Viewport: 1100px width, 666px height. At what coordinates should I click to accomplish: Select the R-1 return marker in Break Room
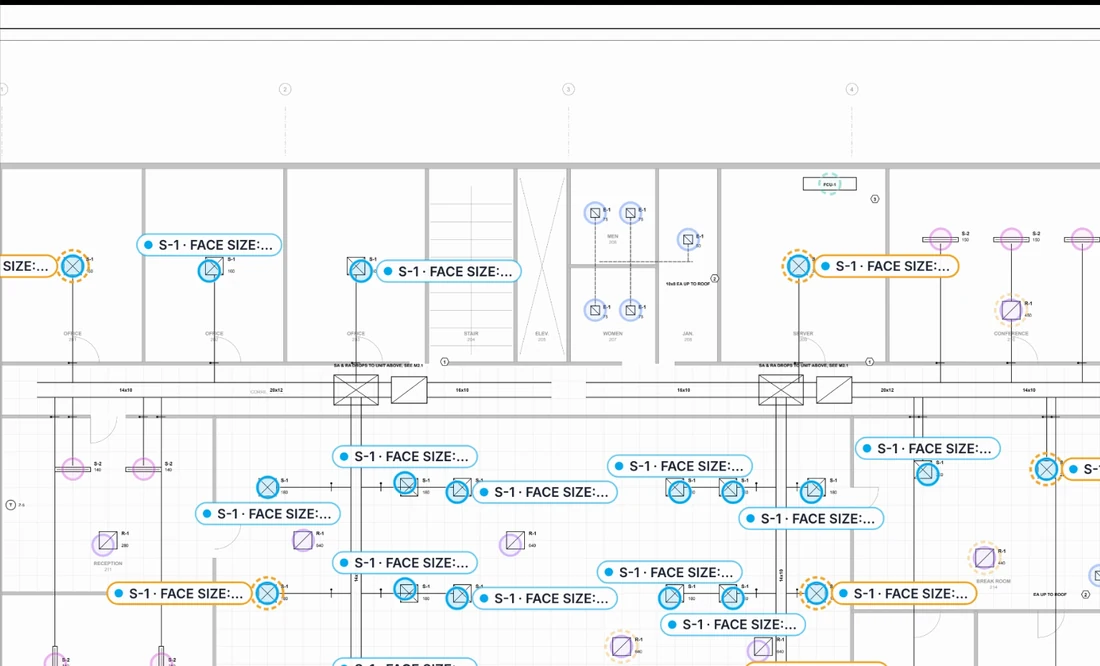984,558
